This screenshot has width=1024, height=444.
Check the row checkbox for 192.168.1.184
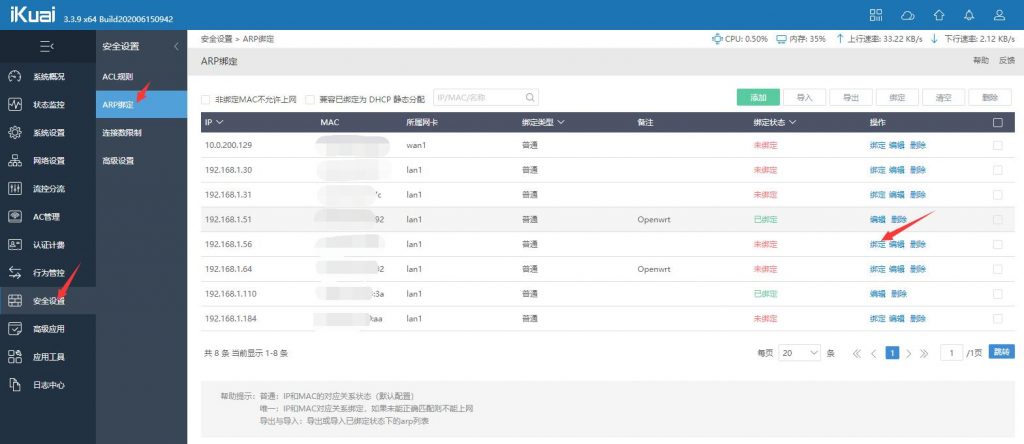pos(997,319)
